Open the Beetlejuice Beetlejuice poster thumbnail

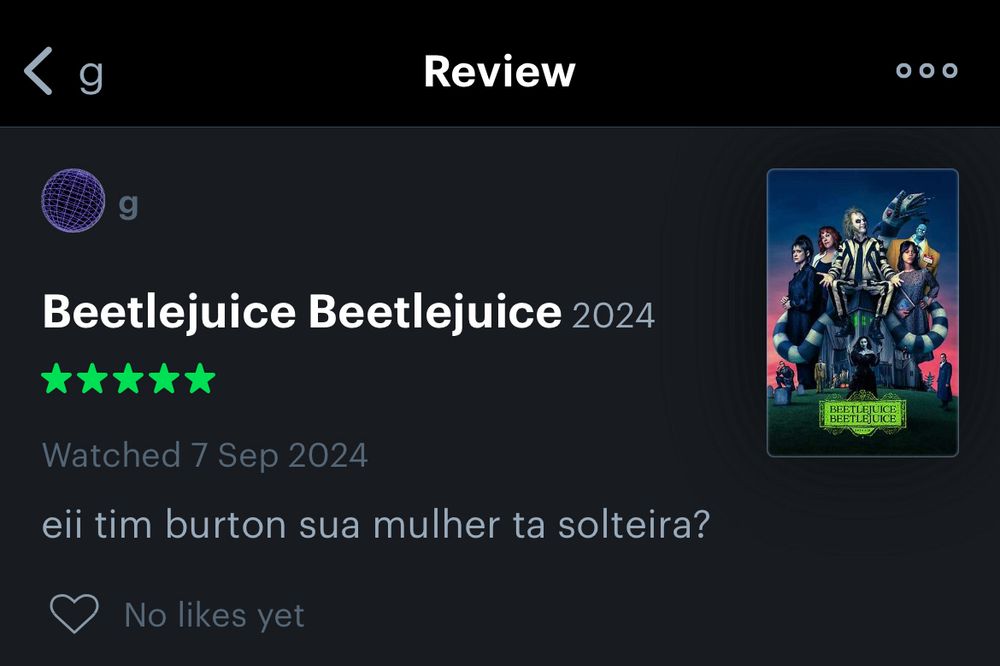862,313
